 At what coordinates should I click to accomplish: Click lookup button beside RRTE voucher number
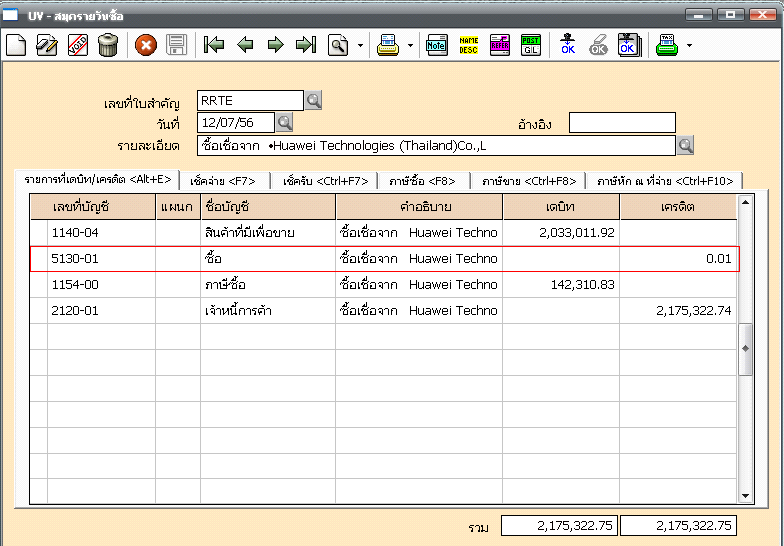pos(313,100)
